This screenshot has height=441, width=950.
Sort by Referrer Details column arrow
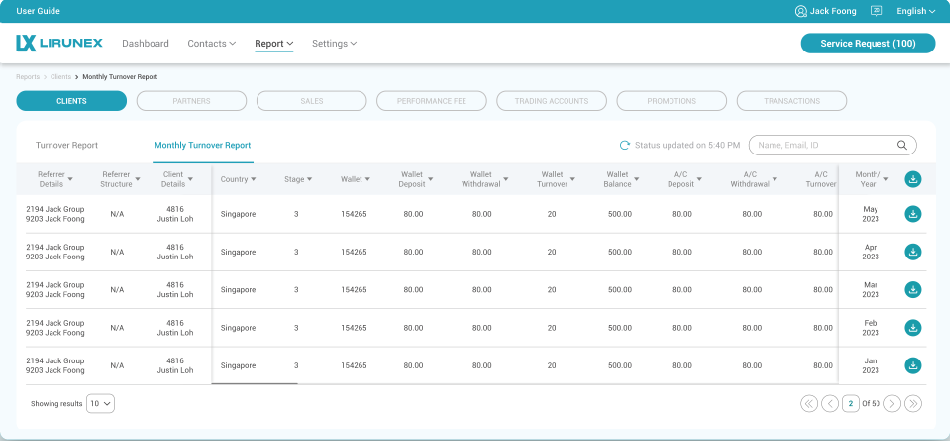[x=70, y=179]
